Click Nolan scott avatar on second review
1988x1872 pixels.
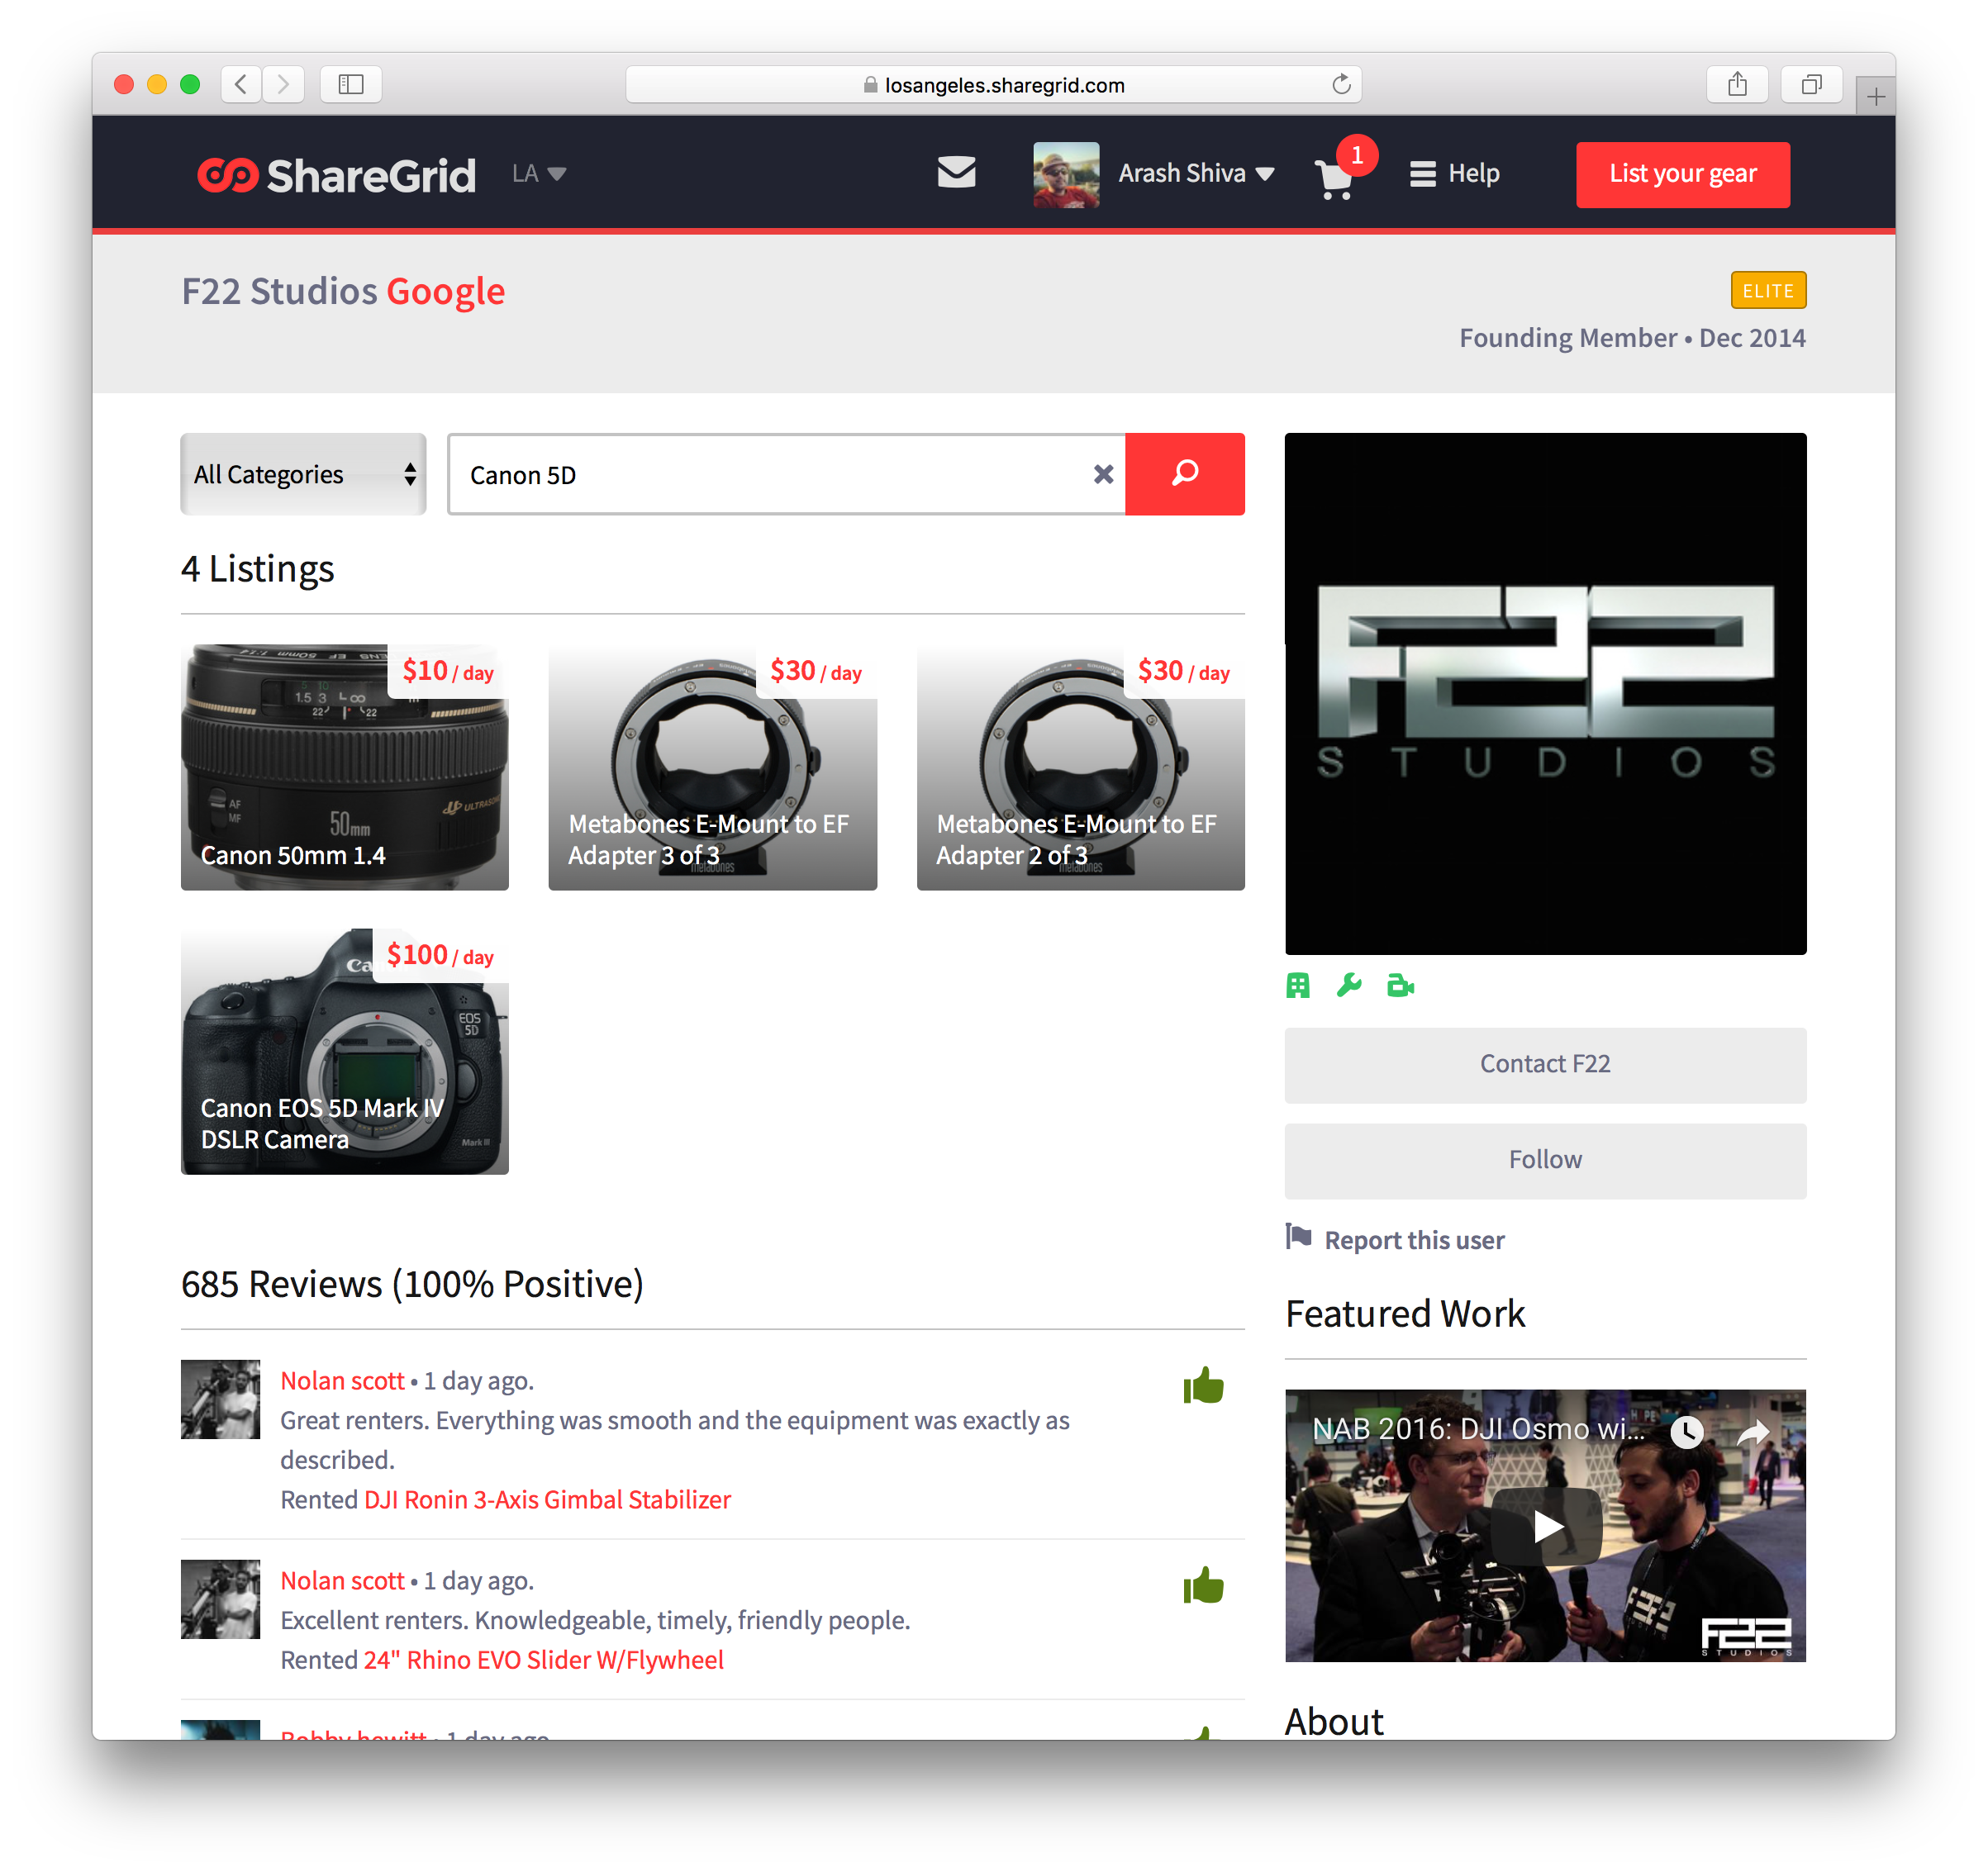tap(220, 1599)
